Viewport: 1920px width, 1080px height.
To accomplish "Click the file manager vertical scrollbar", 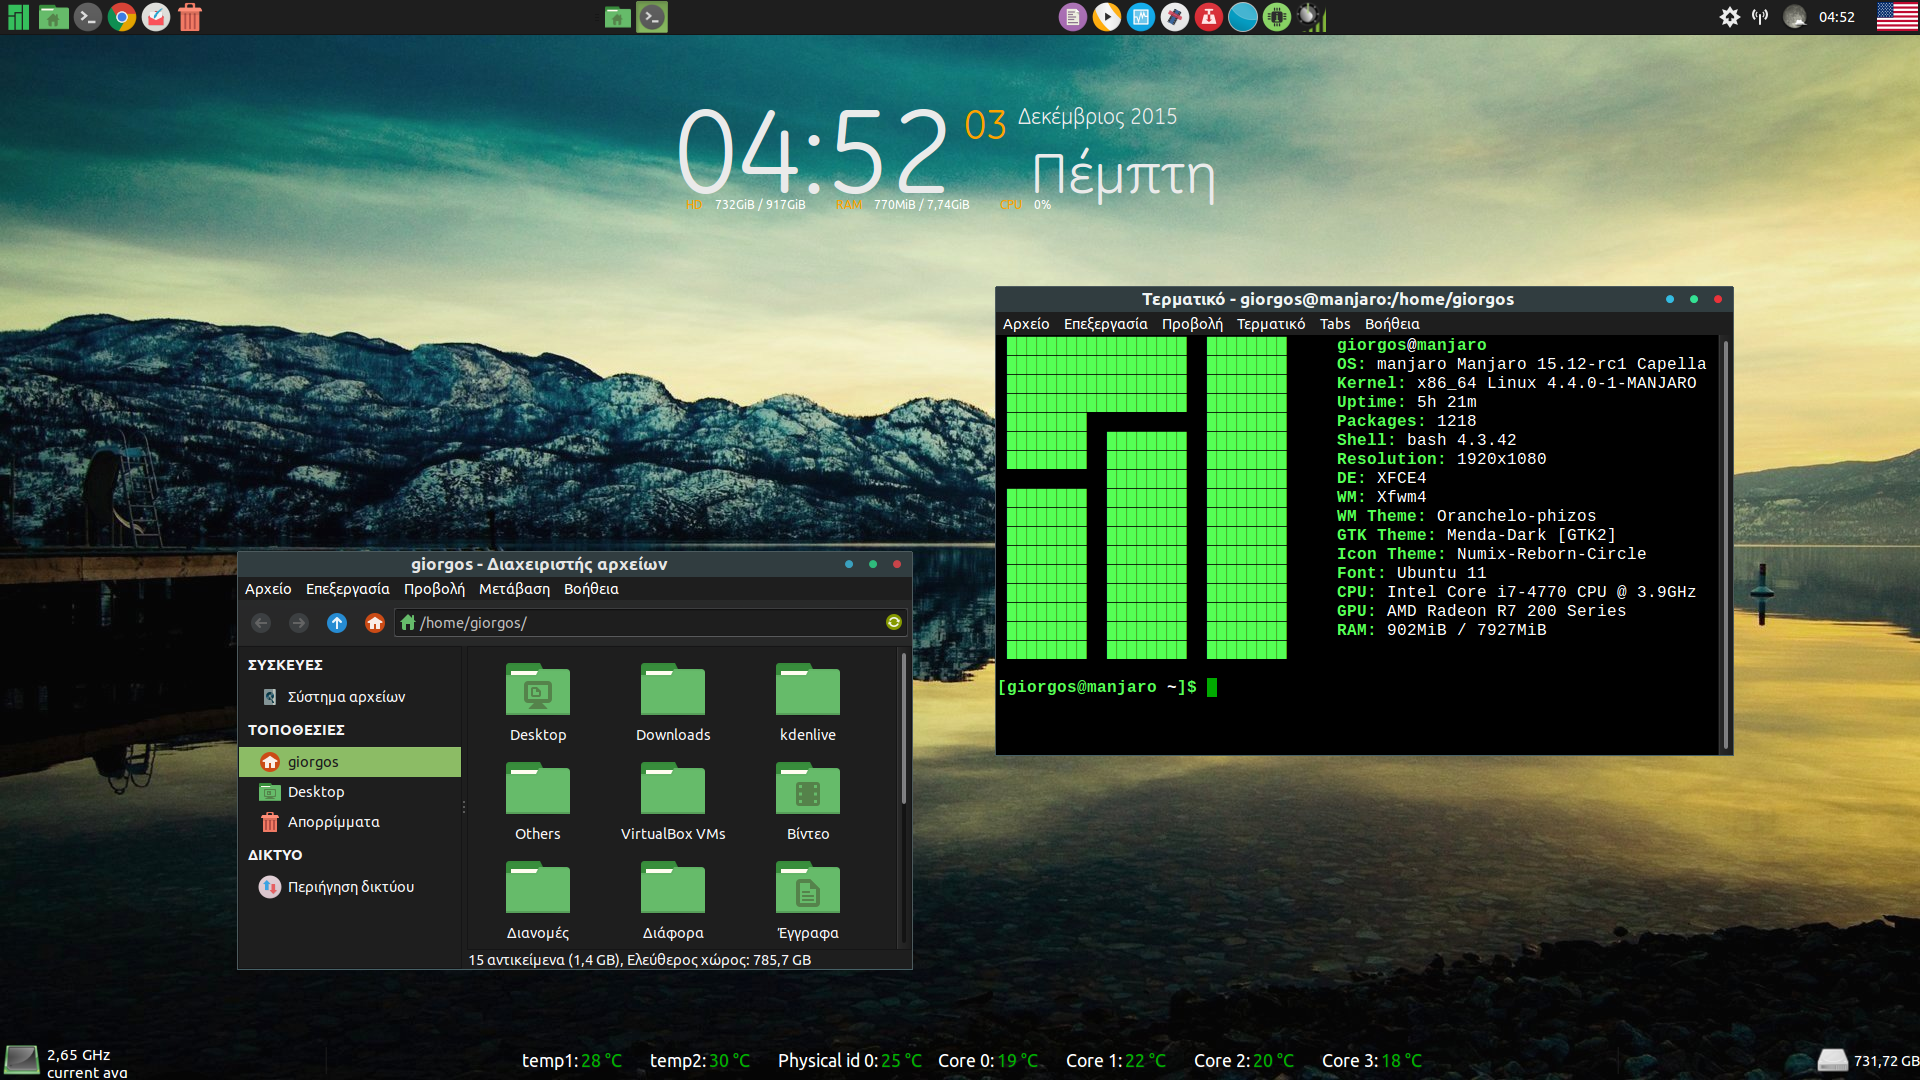I will coord(903,729).
